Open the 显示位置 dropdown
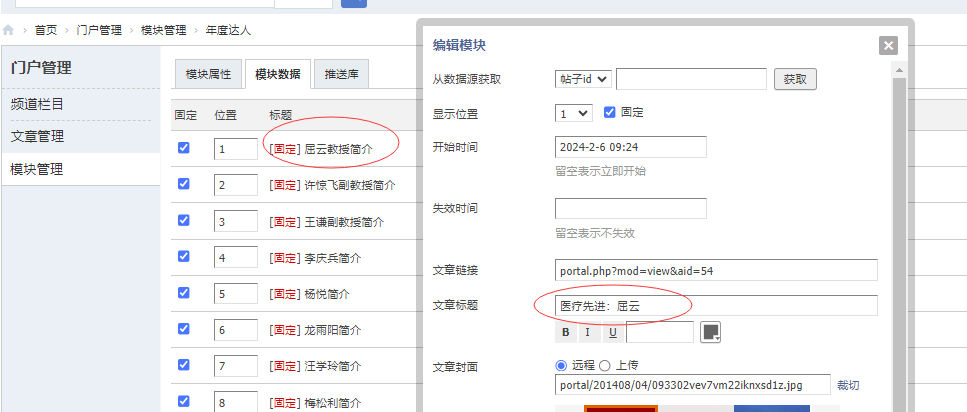 click(574, 113)
